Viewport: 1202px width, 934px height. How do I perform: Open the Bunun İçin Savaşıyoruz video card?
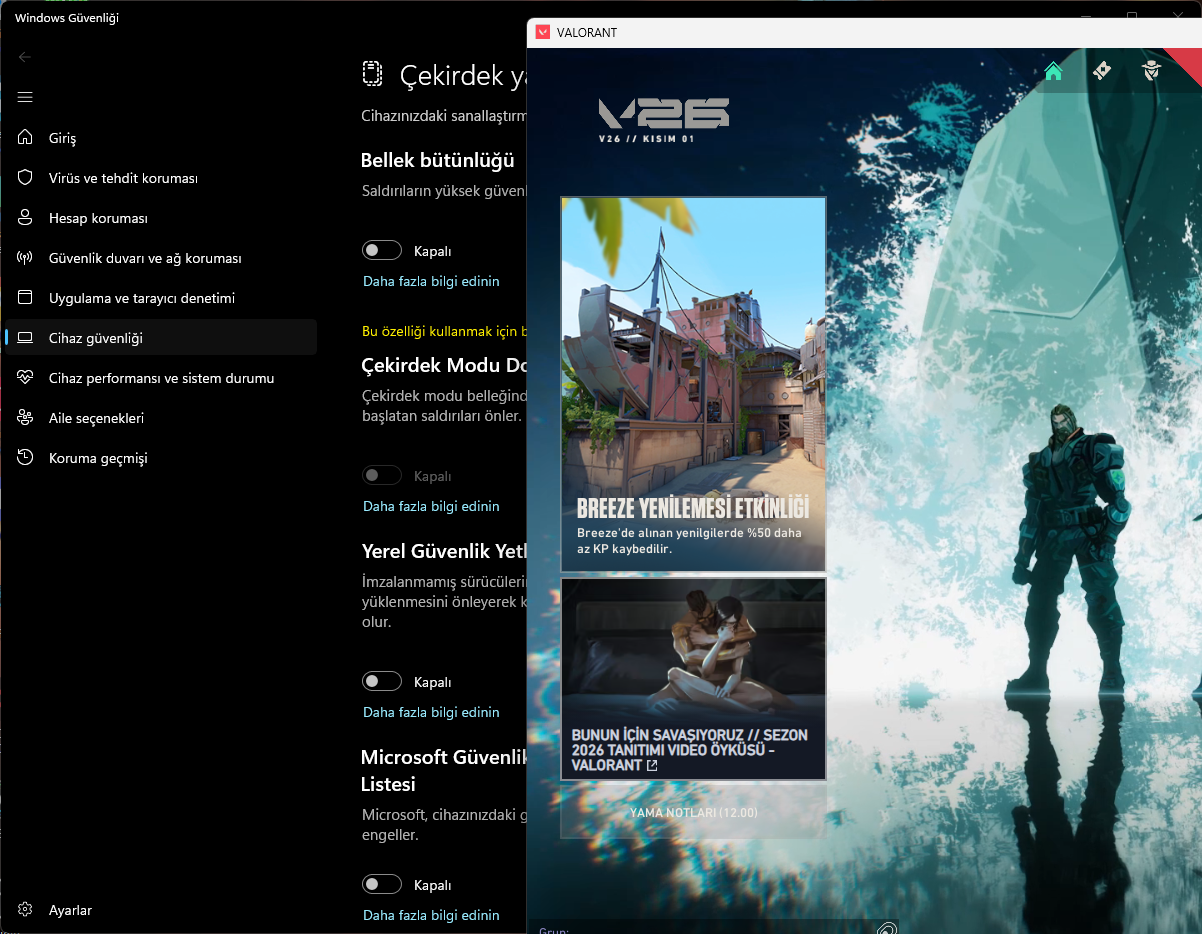(694, 679)
